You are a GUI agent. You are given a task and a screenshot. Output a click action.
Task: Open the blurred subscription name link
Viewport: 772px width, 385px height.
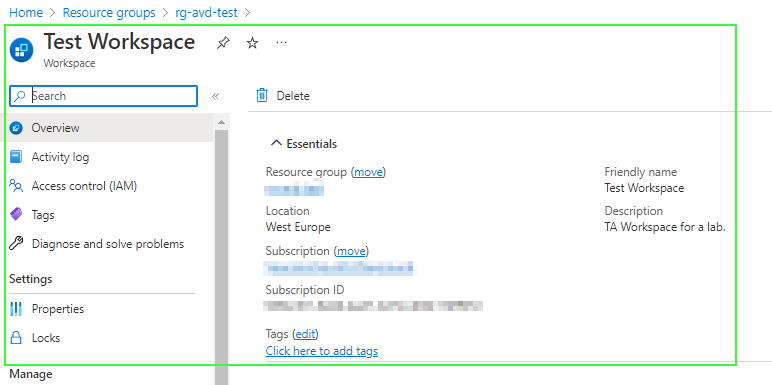coord(339,267)
